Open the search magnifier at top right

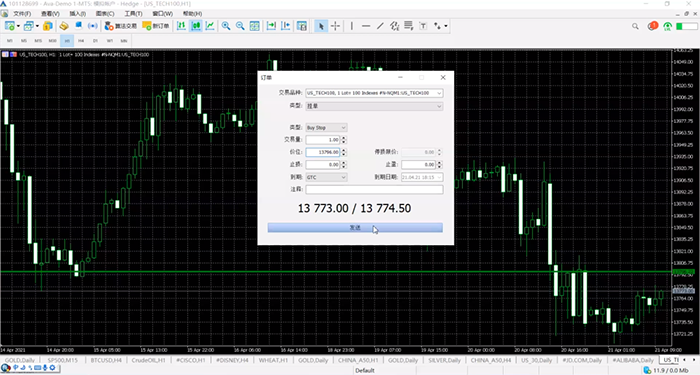click(x=635, y=26)
